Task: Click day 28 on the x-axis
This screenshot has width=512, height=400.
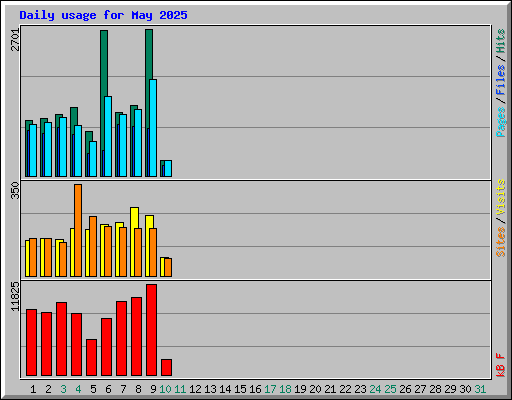Action: [x=435, y=389]
